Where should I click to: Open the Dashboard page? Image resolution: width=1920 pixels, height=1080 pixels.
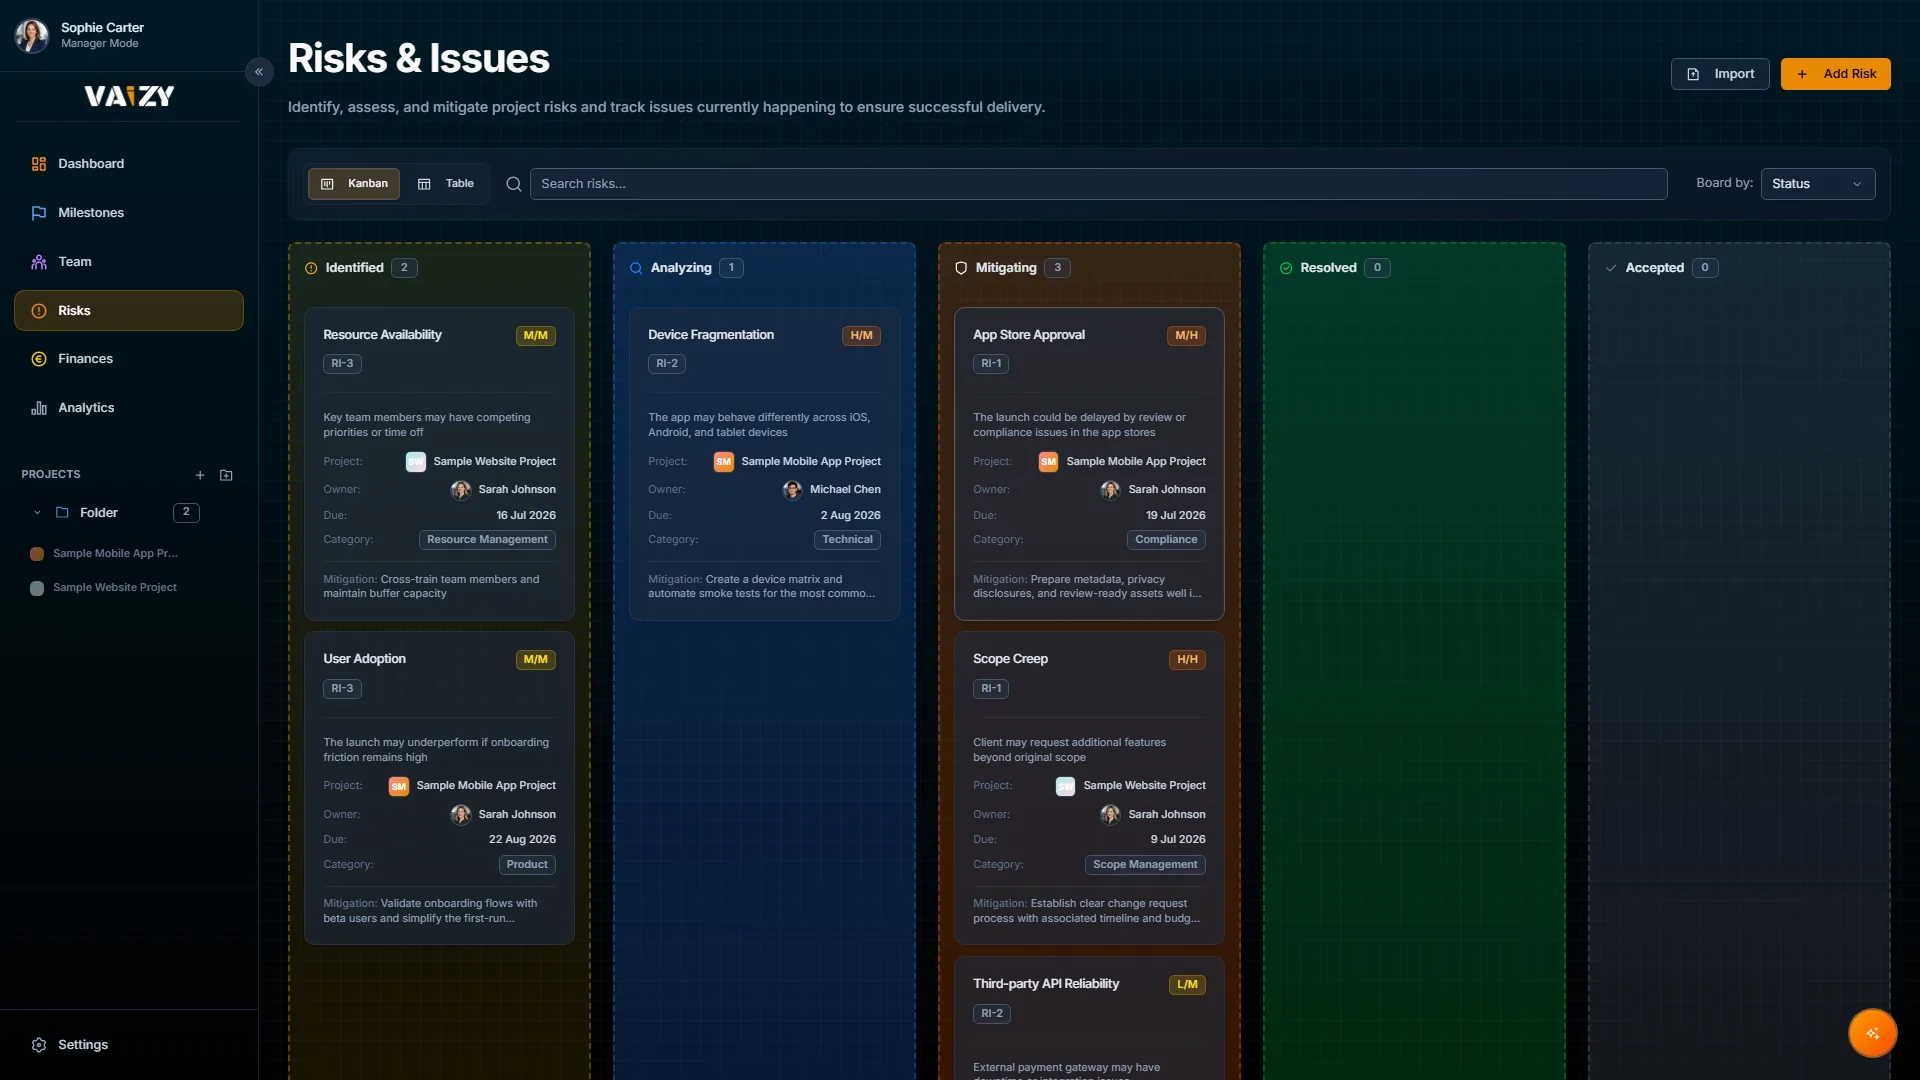coord(129,164)
